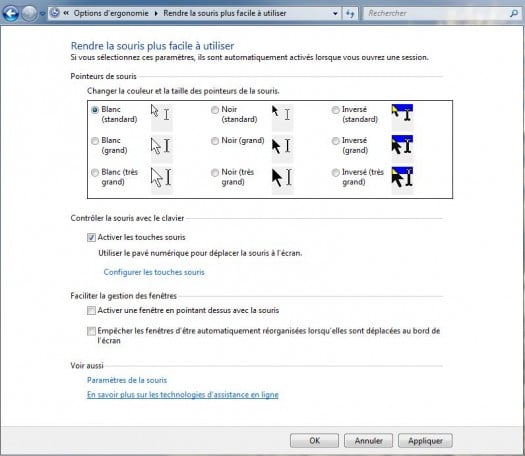Click the inverted standard pointer preview

pyautogui.click(x=402, y=117)
